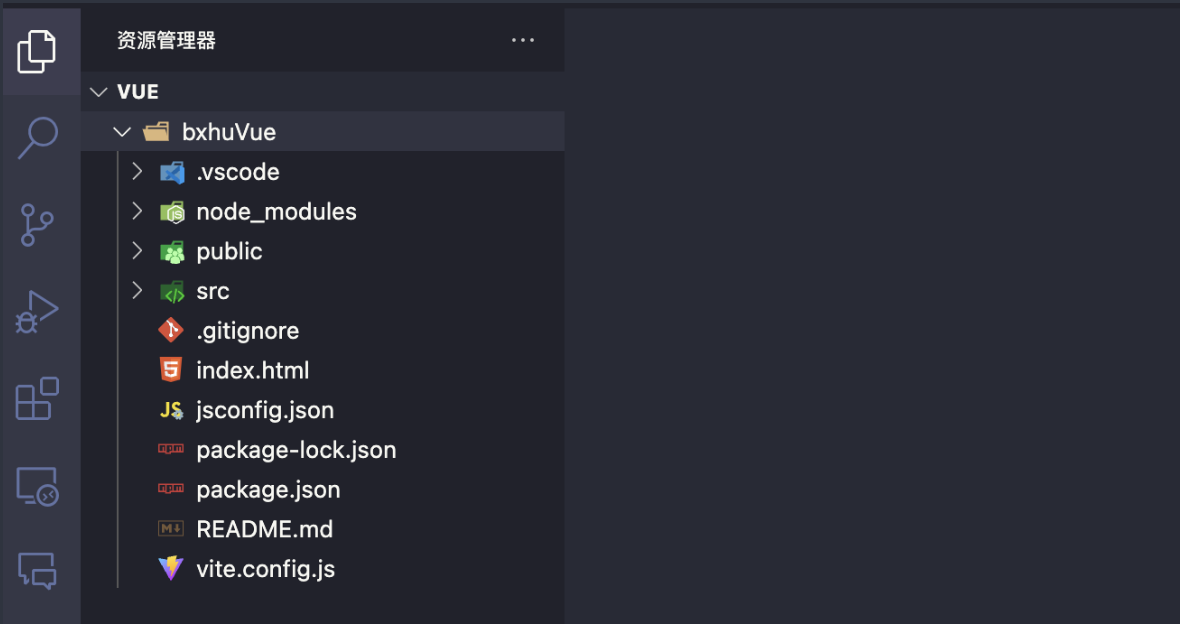Viewport: 1180px width, 624px height.
Task: Click the explorer panel more actions ellipsis
Action: click(523, 40)
